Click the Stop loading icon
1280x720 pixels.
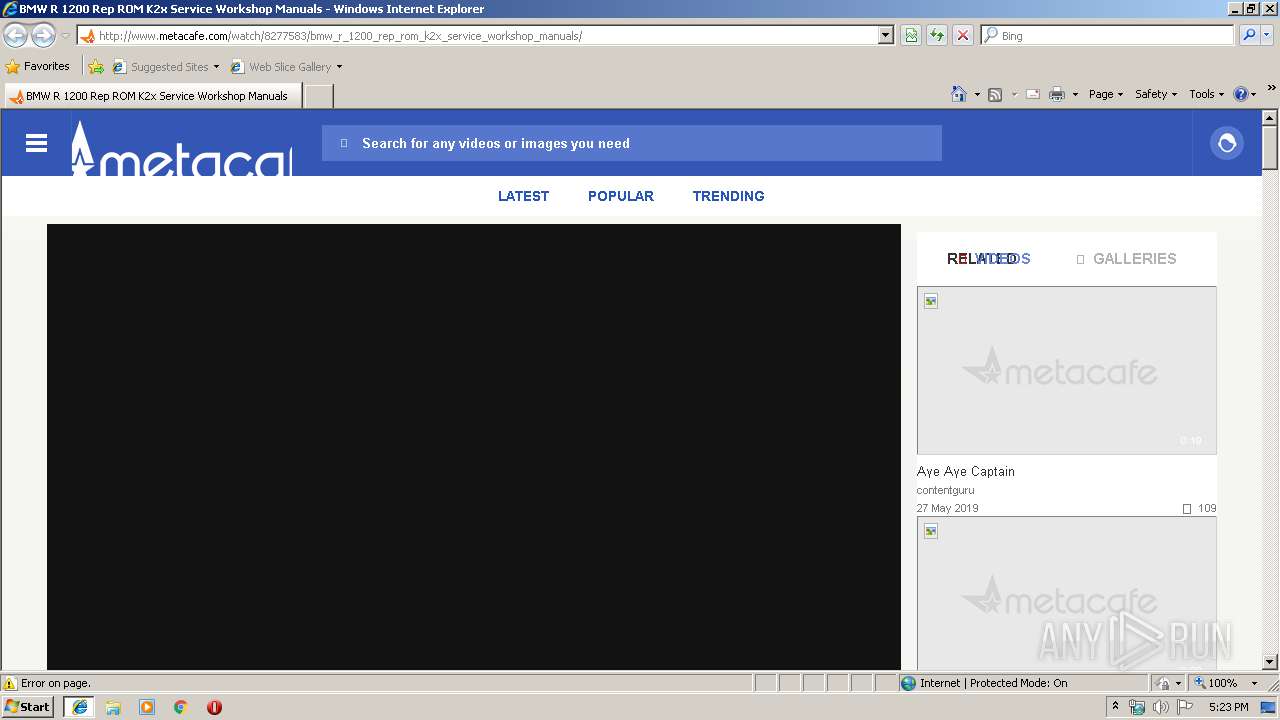[x=963, y=36]
